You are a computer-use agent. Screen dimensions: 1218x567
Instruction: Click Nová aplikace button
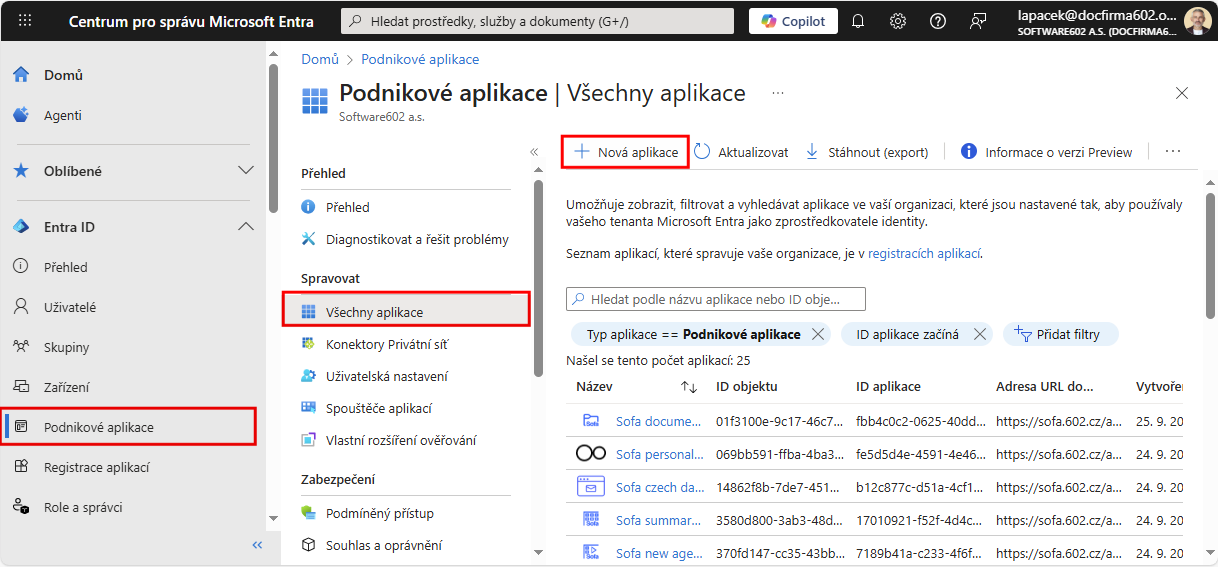click(x=625, y=151)
